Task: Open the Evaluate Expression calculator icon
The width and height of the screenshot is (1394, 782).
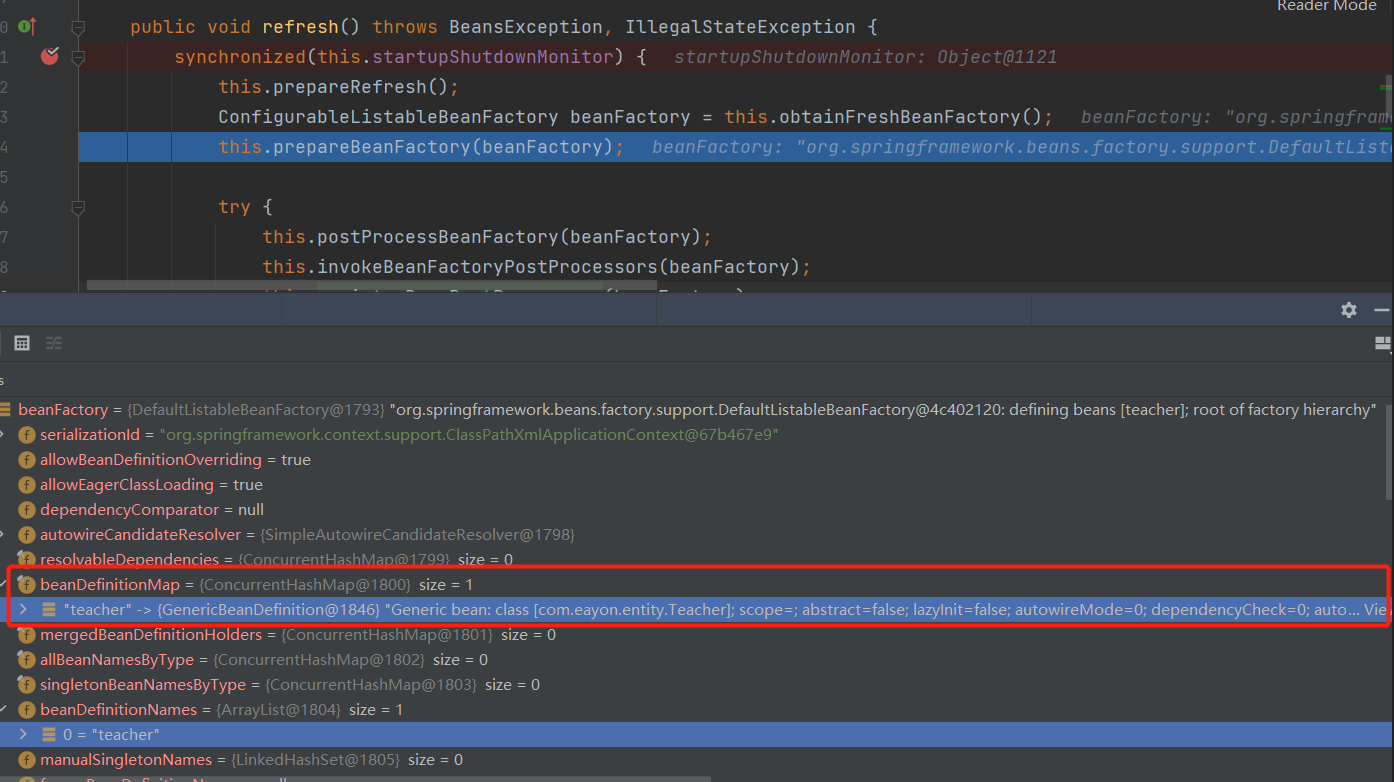Action: (x=22, y=343)
